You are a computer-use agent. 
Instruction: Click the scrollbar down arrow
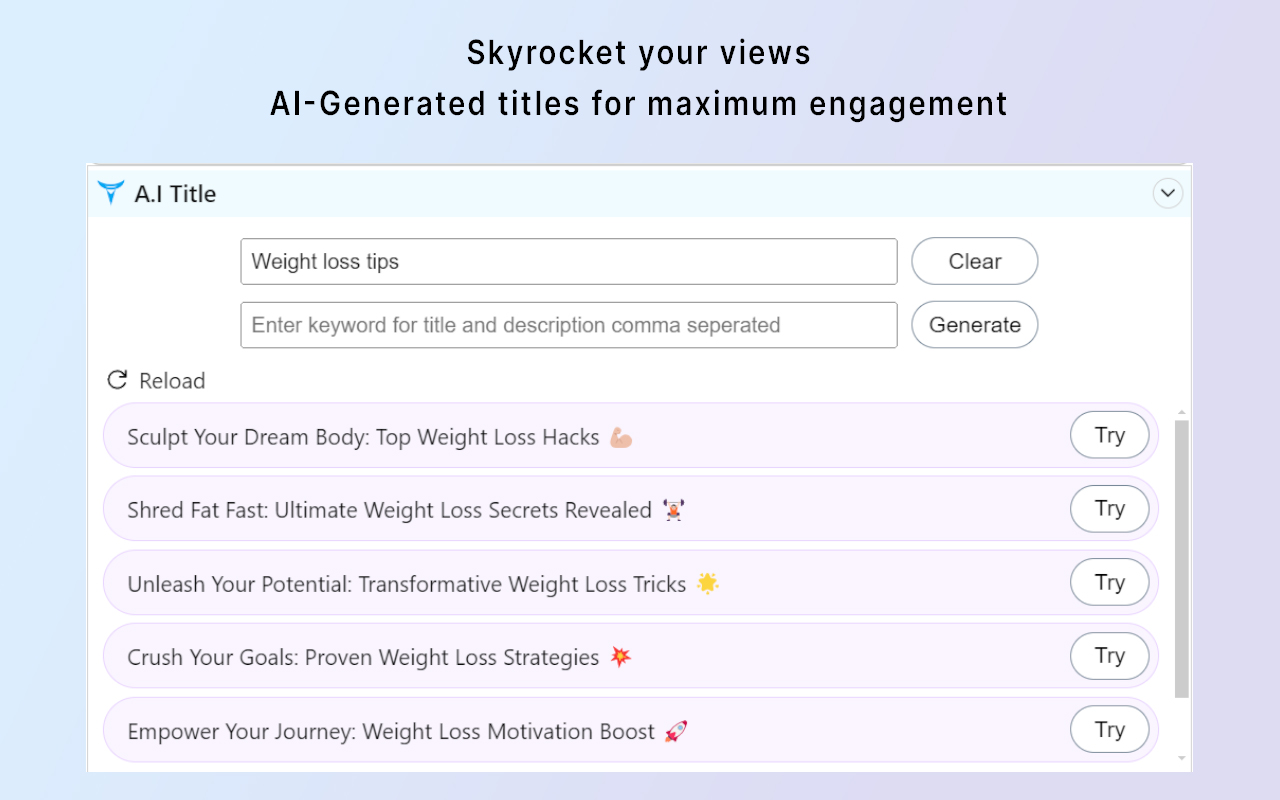(1181, 759)
